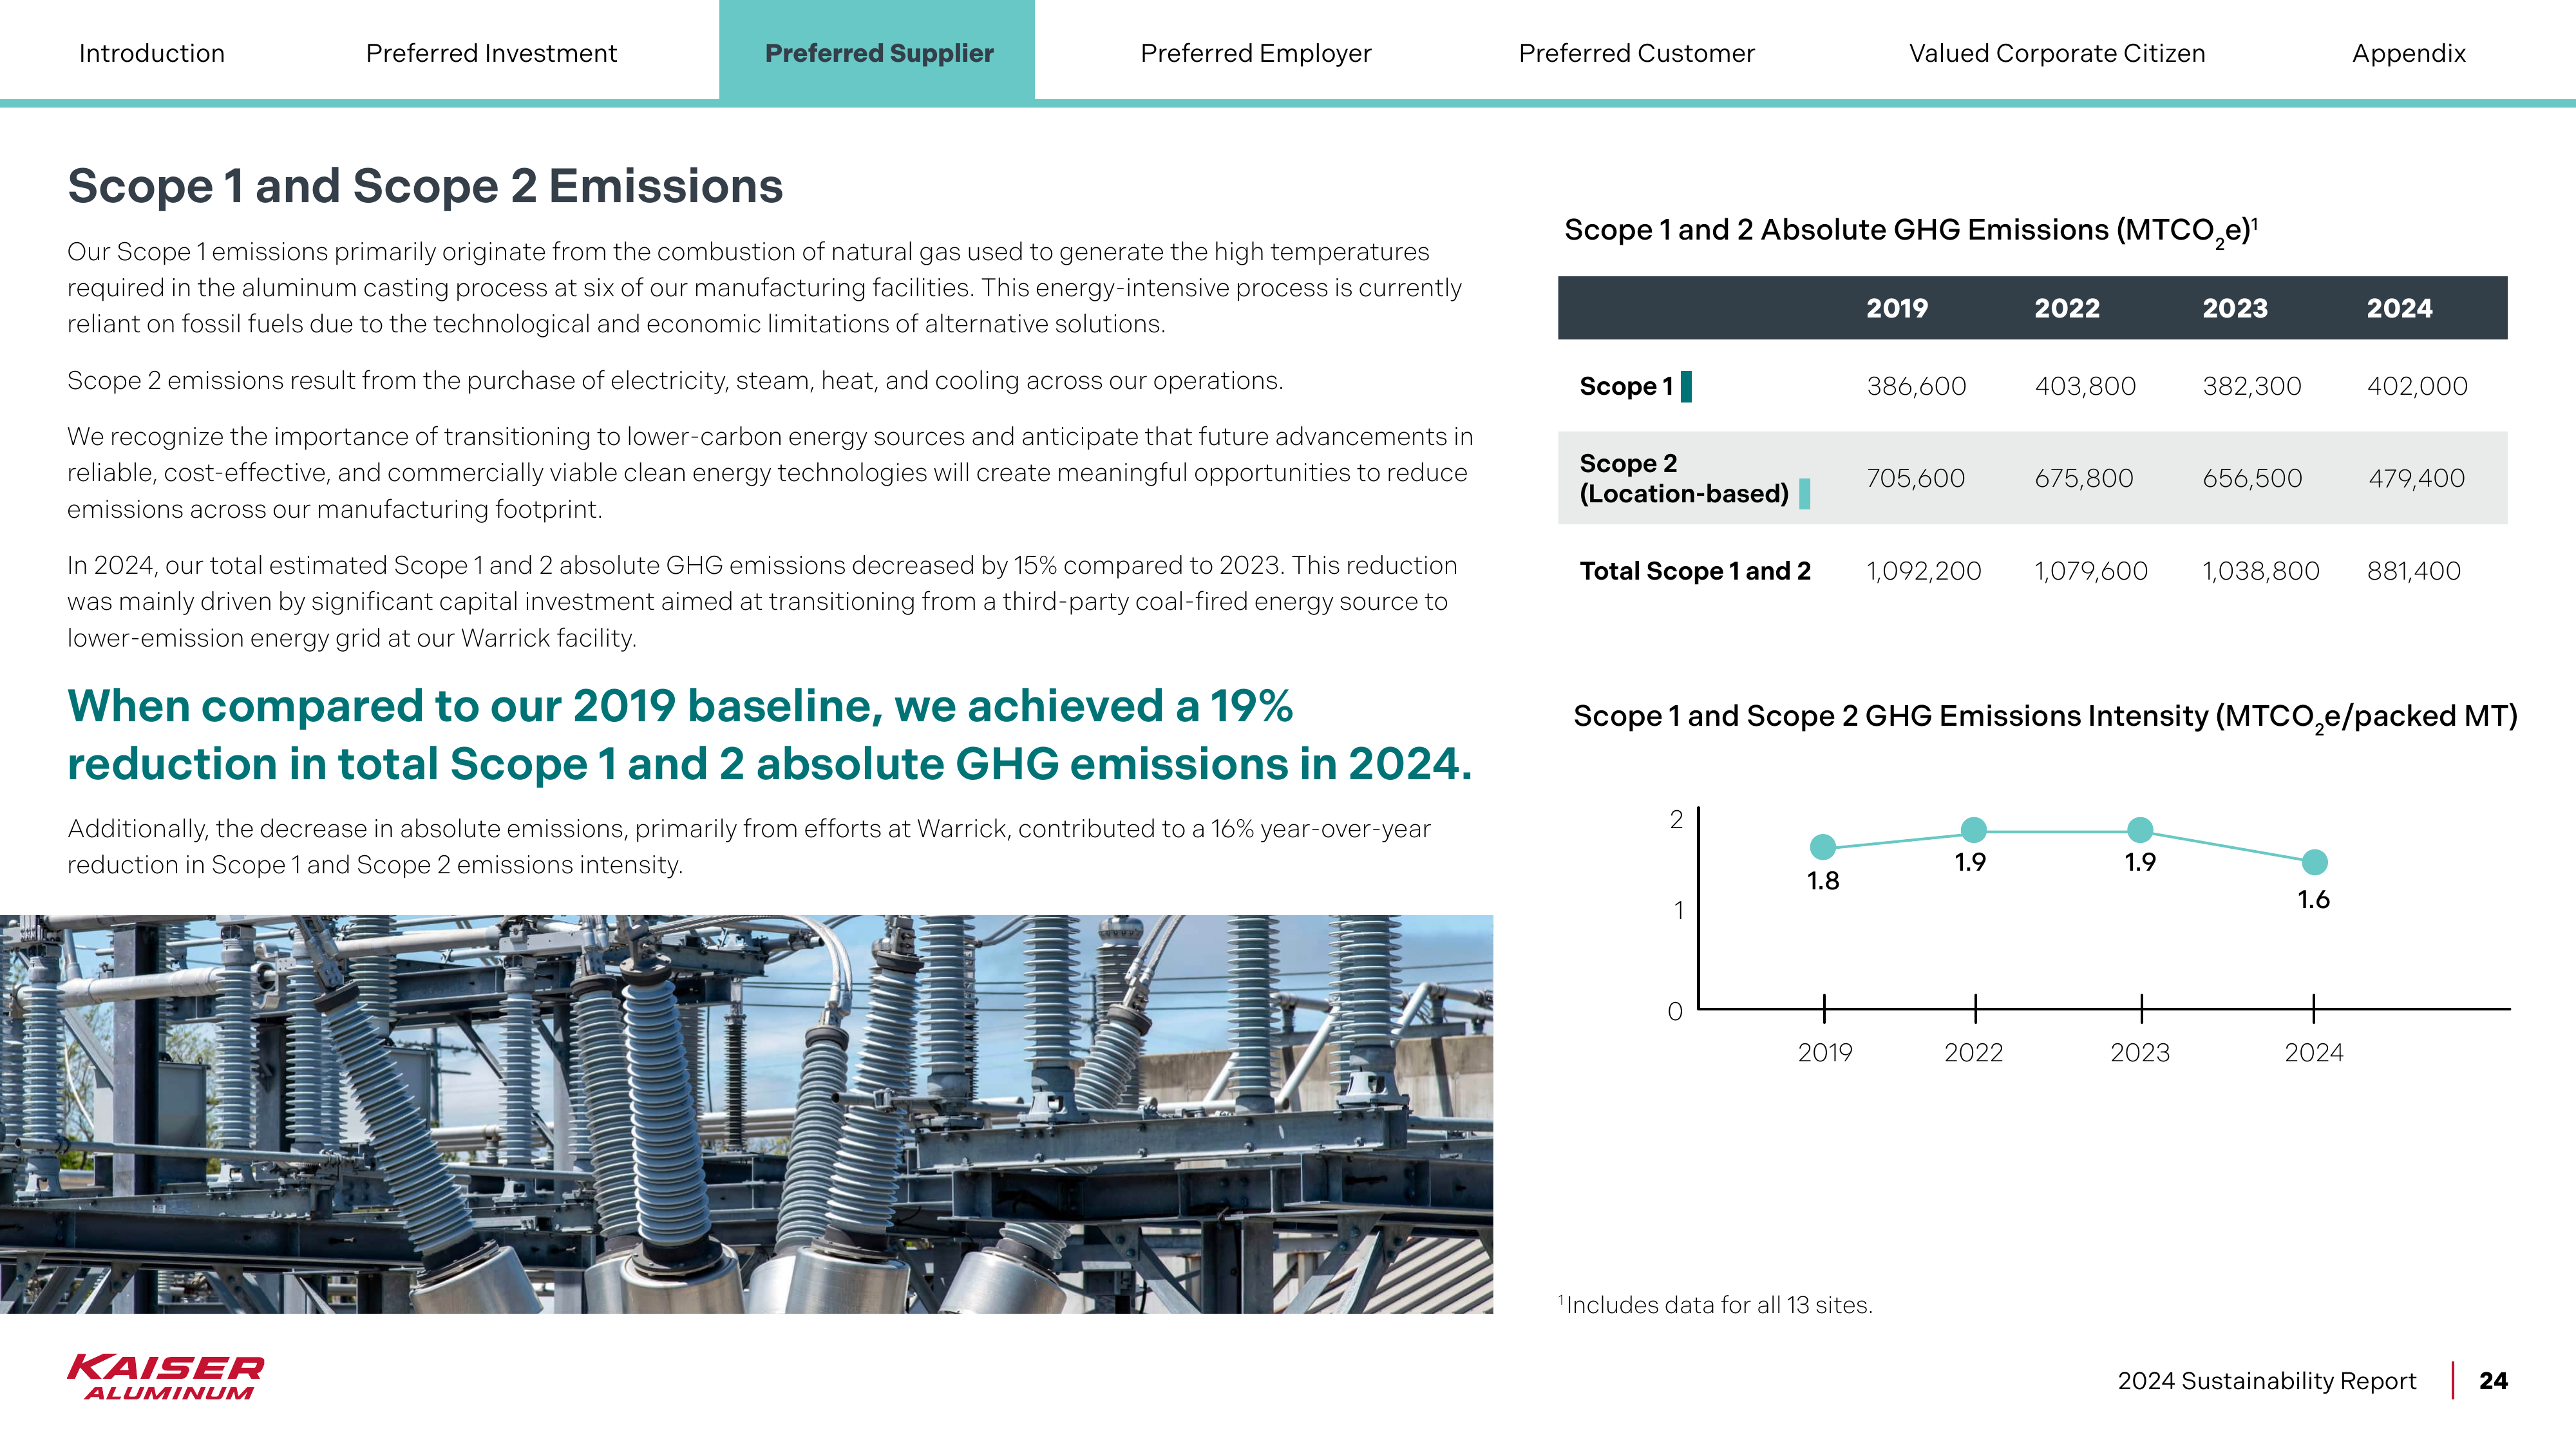The width and height of the screenshot is (2576, 1449).
Task: Switch to the Preferred Employer tab
Action: [1255, 53]
